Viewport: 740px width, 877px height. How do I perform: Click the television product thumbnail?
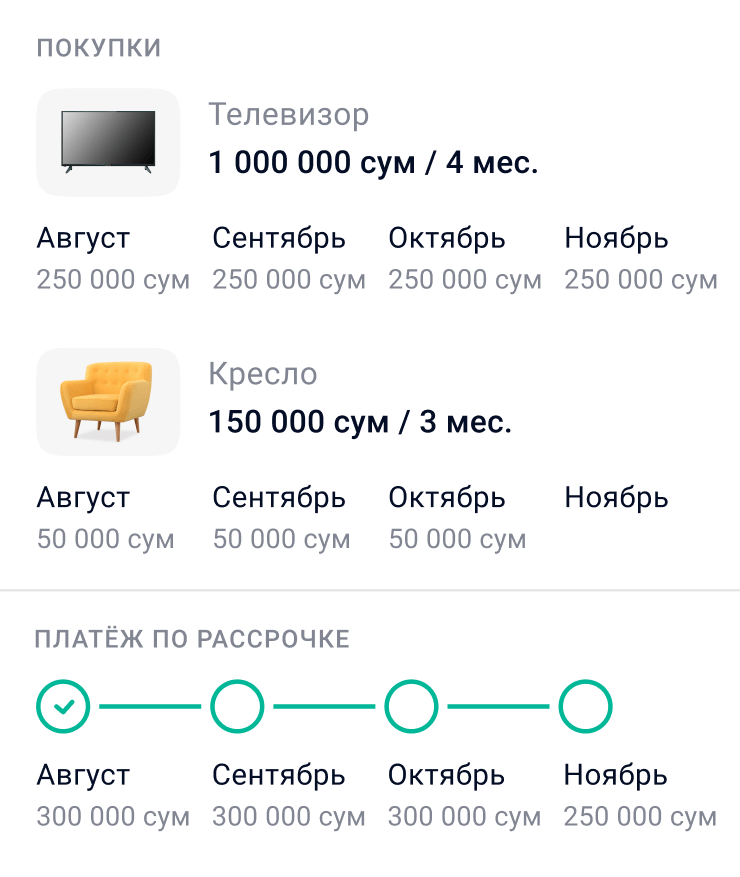[x=108, y=142]
